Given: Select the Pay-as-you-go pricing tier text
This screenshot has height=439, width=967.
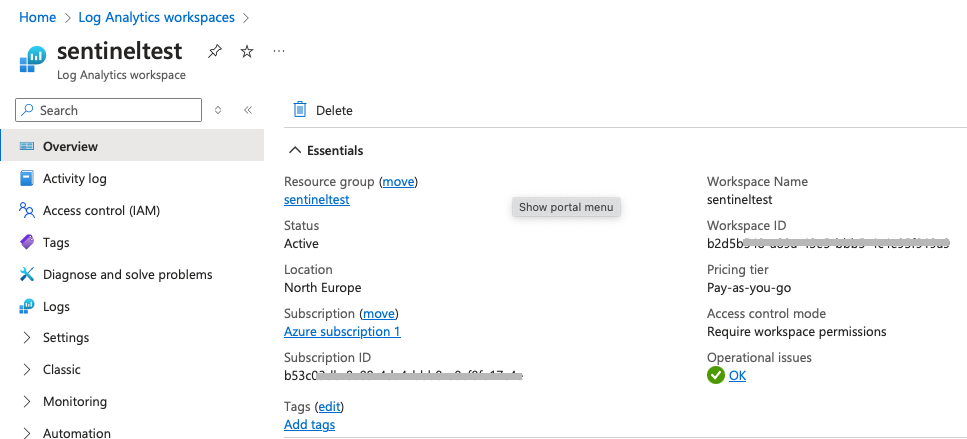Looking at the screenshot, I should click(749, 288).
